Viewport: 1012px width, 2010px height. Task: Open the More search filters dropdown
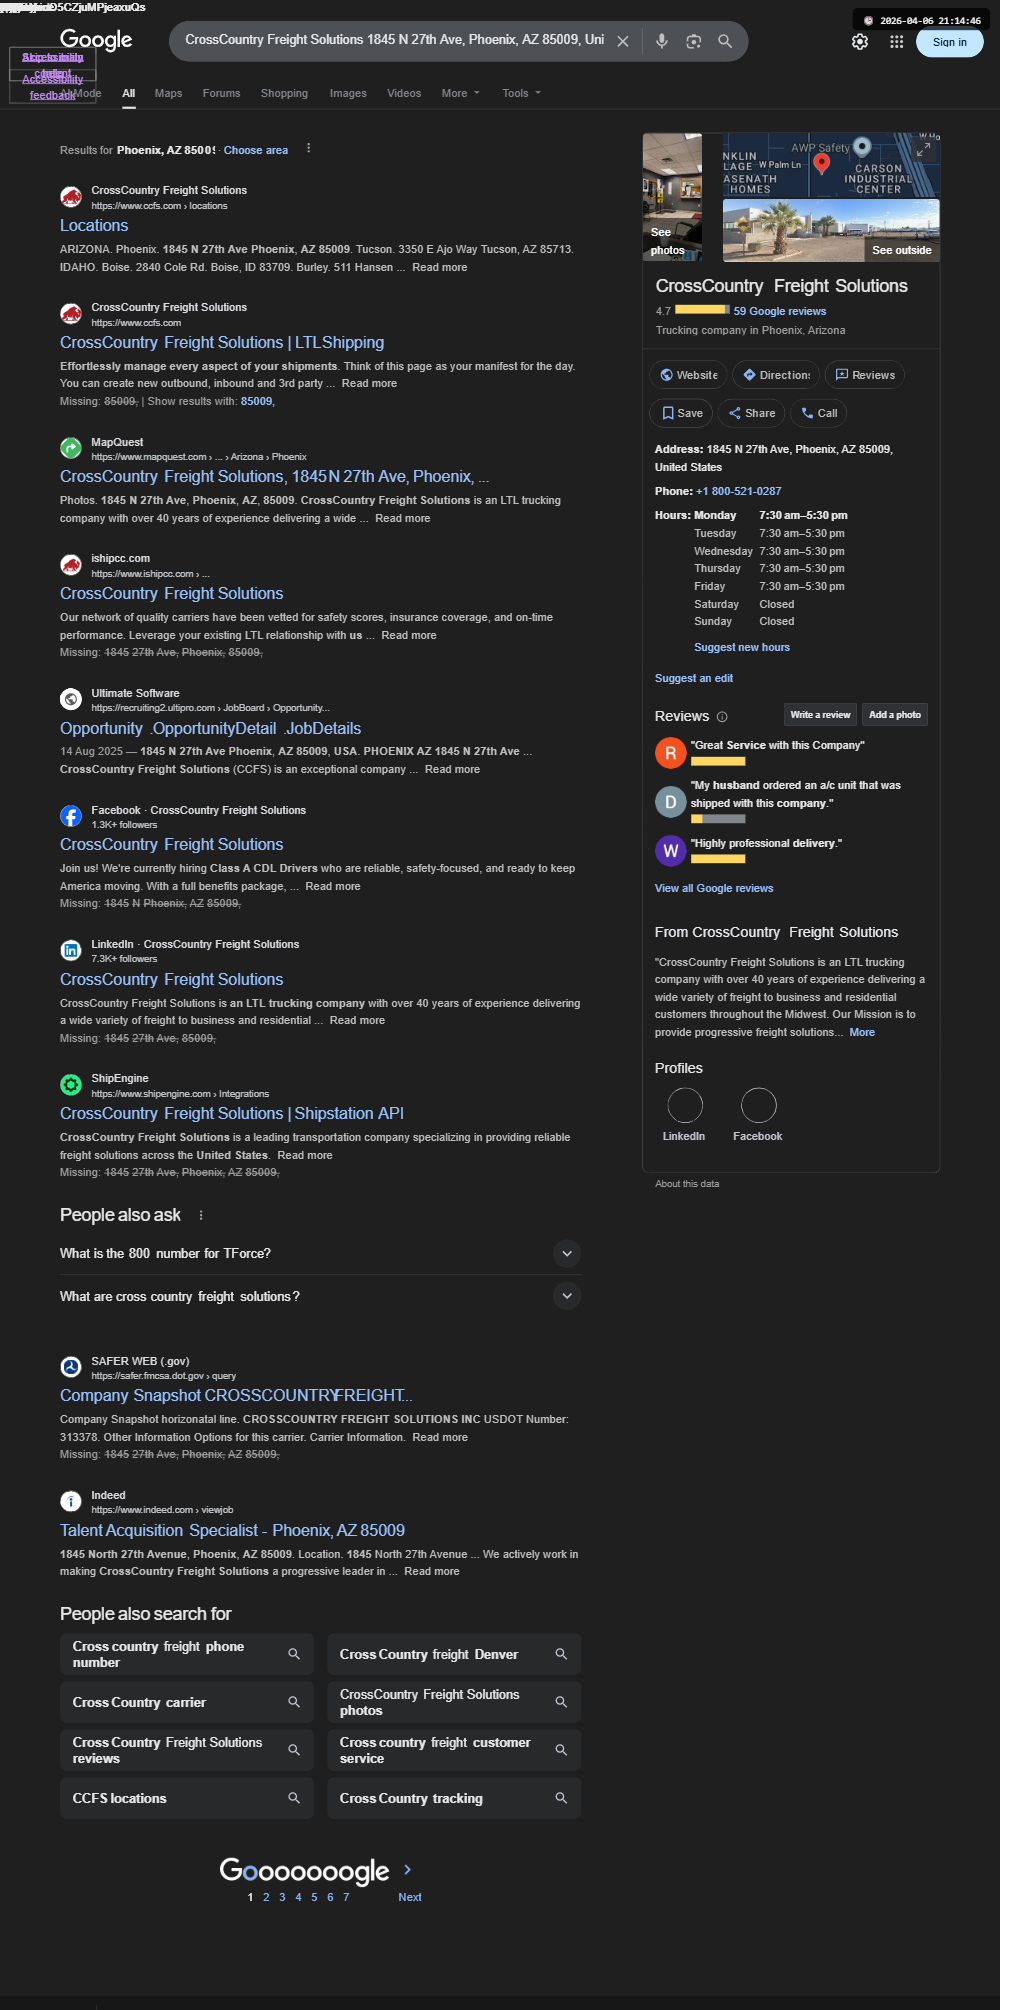461,93
